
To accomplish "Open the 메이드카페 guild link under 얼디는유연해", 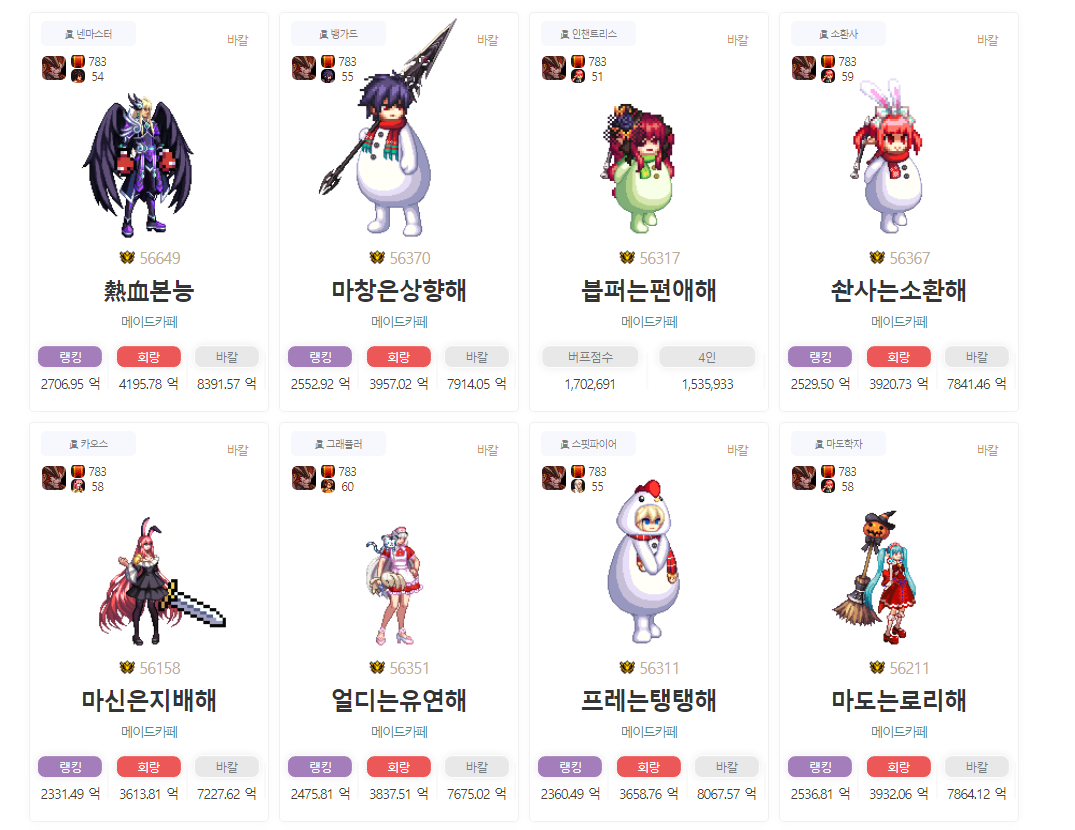I will click(399, 731).
